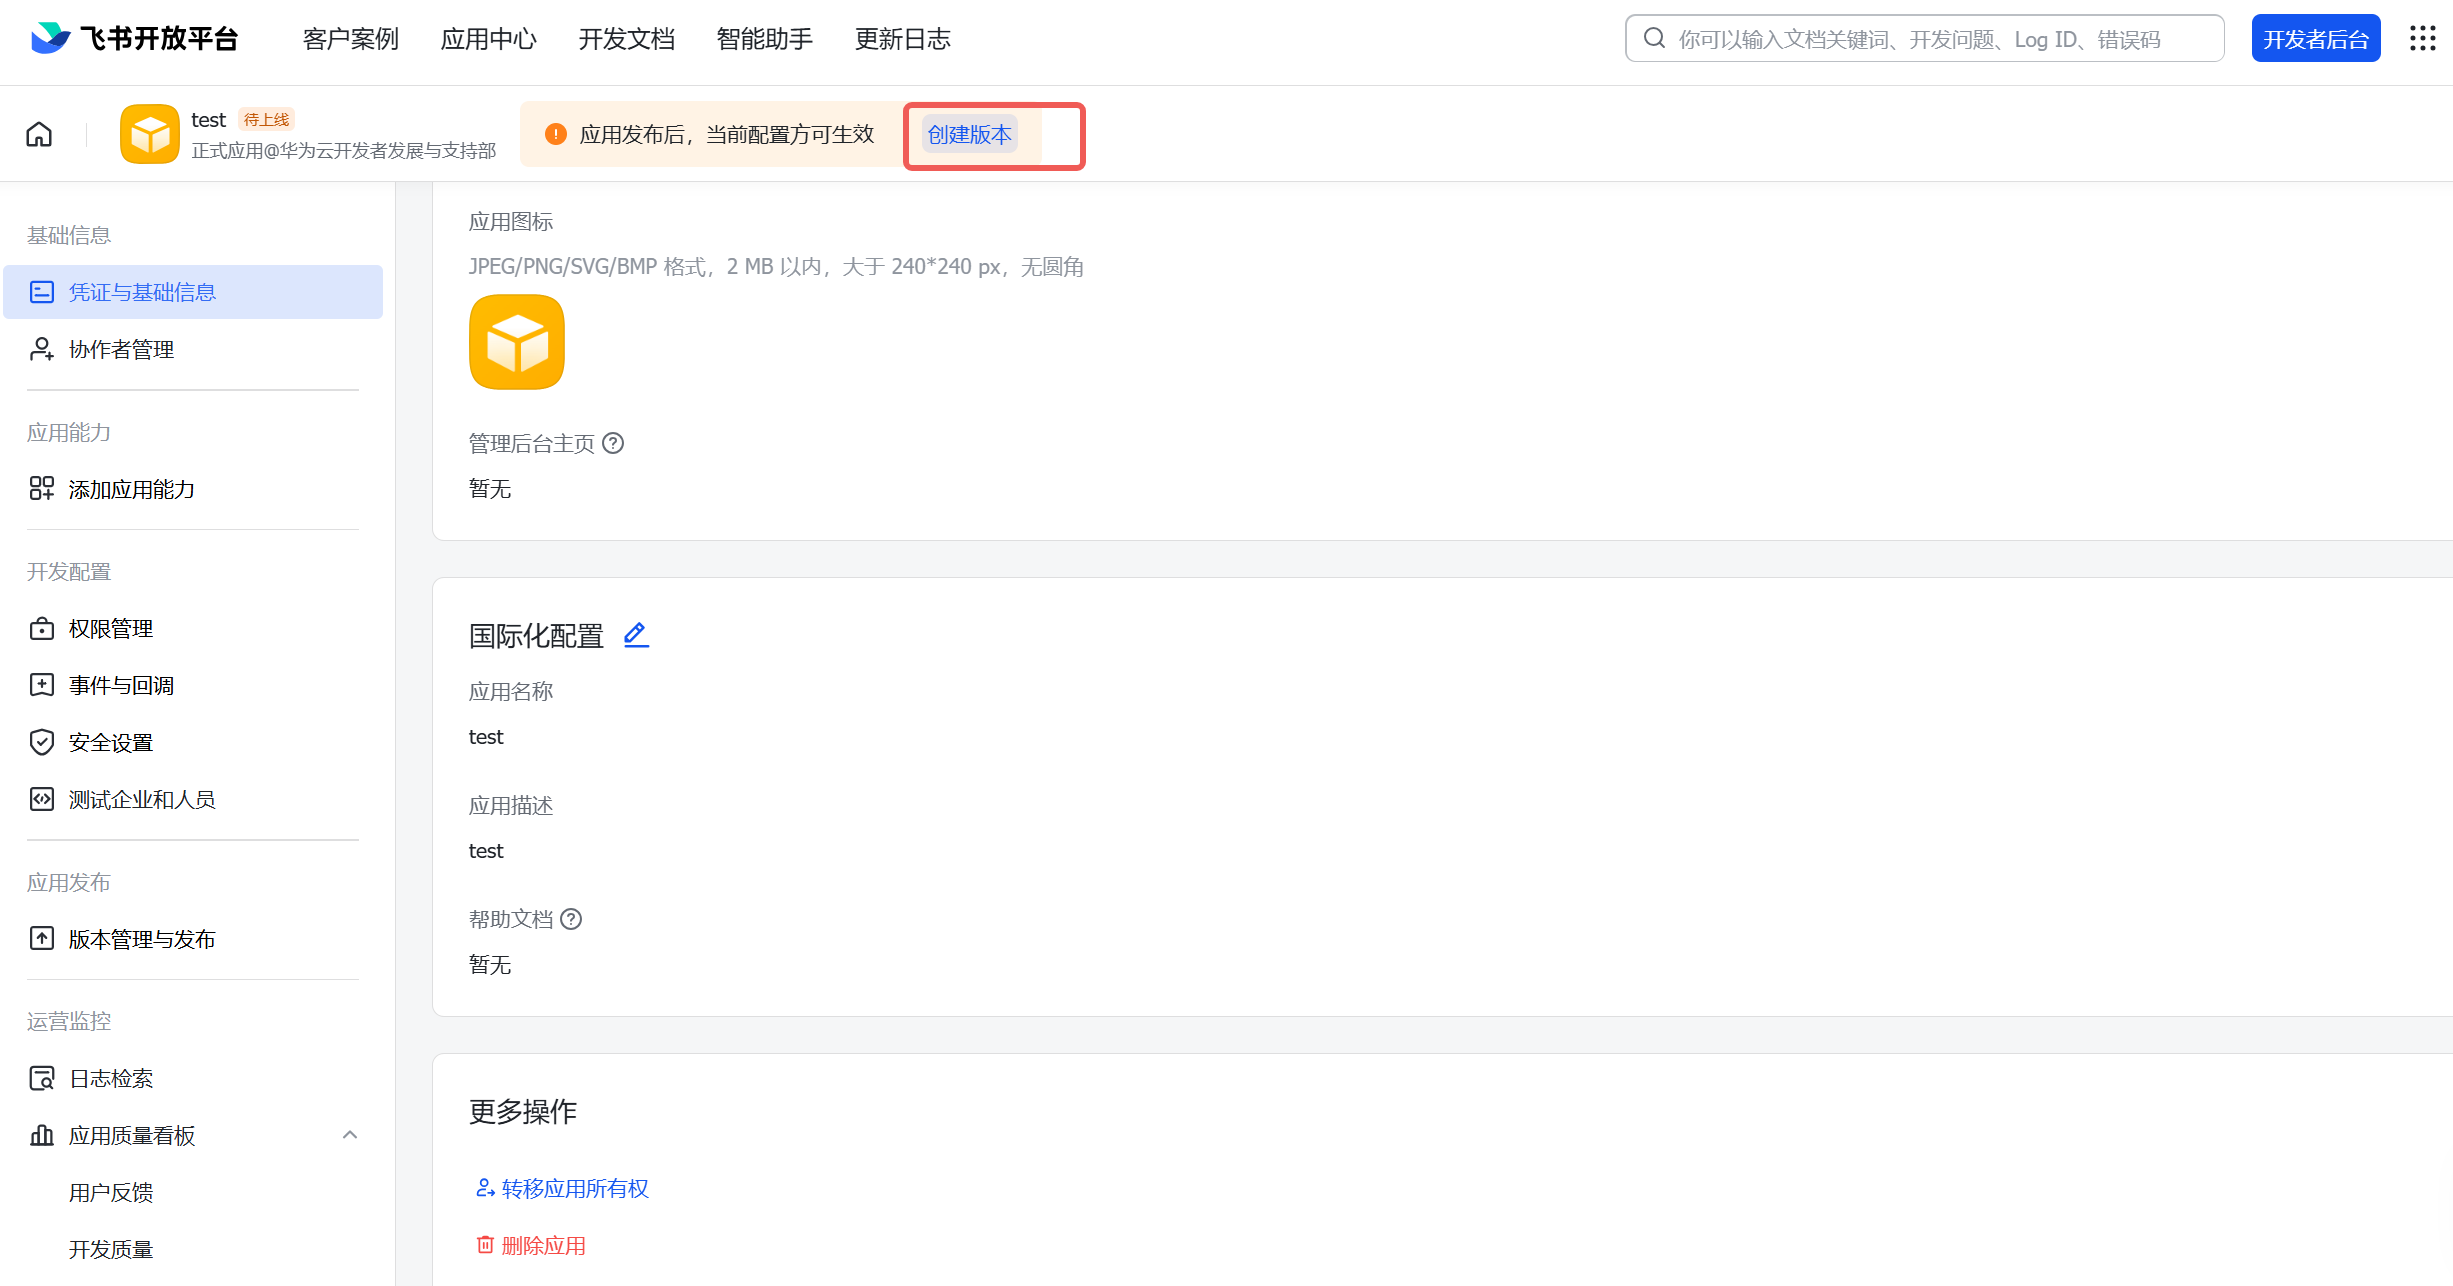
Task: Open 凭证与基础信息 in sidebar
Action: coord(193,292)
